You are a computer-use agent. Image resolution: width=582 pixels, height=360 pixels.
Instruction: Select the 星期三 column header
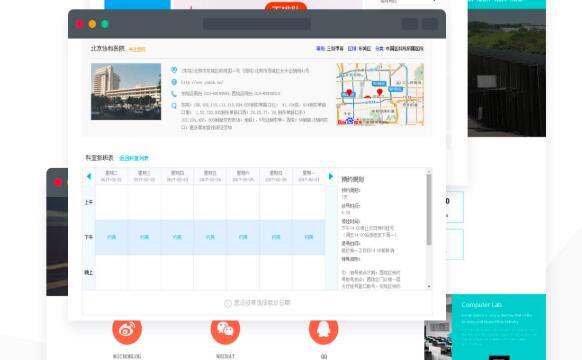(144, 176)
